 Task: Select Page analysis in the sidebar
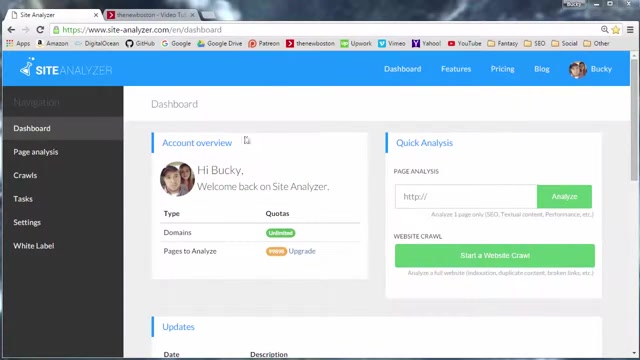[63, 152]
